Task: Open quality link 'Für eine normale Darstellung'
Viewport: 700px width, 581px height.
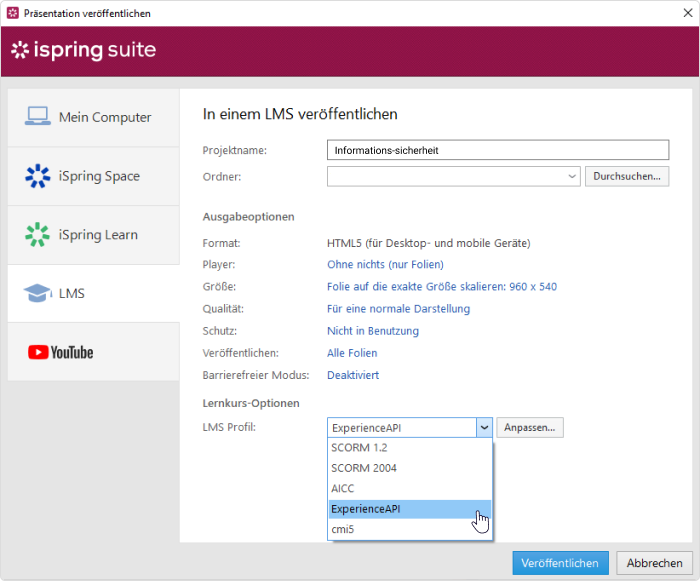Action: click(398, 309)
